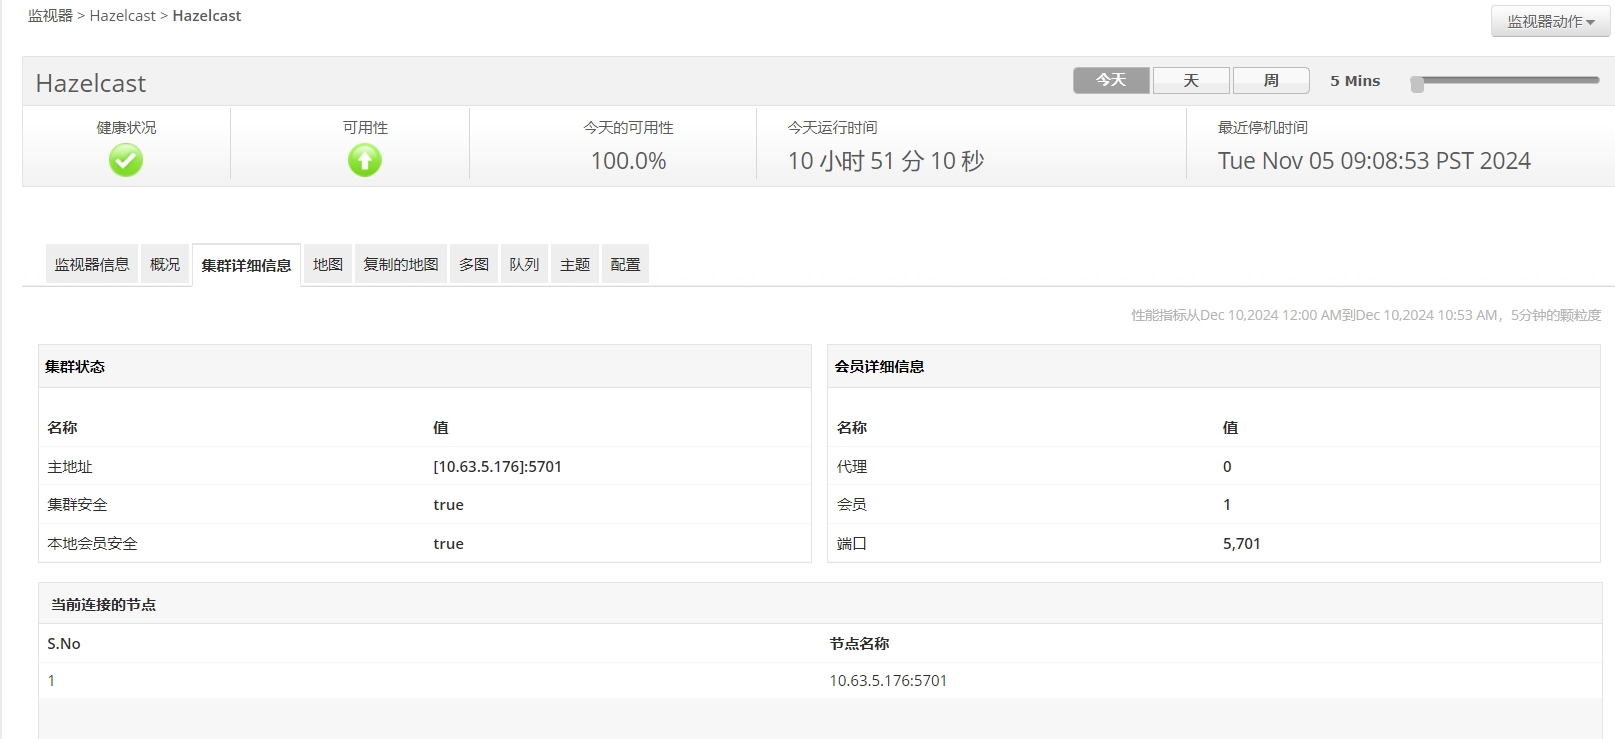Click the granularity slider handle

[1417, 84]
